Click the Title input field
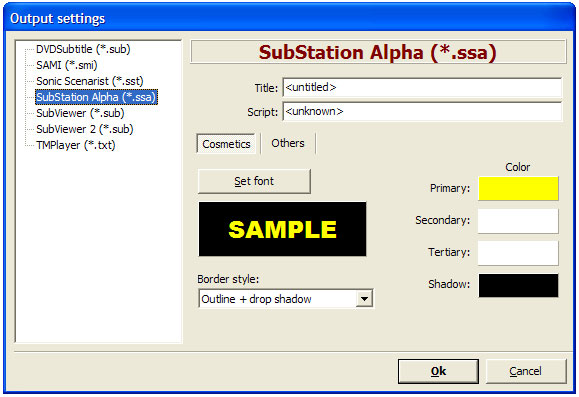The image size is (579, 397). coord(422,88)
